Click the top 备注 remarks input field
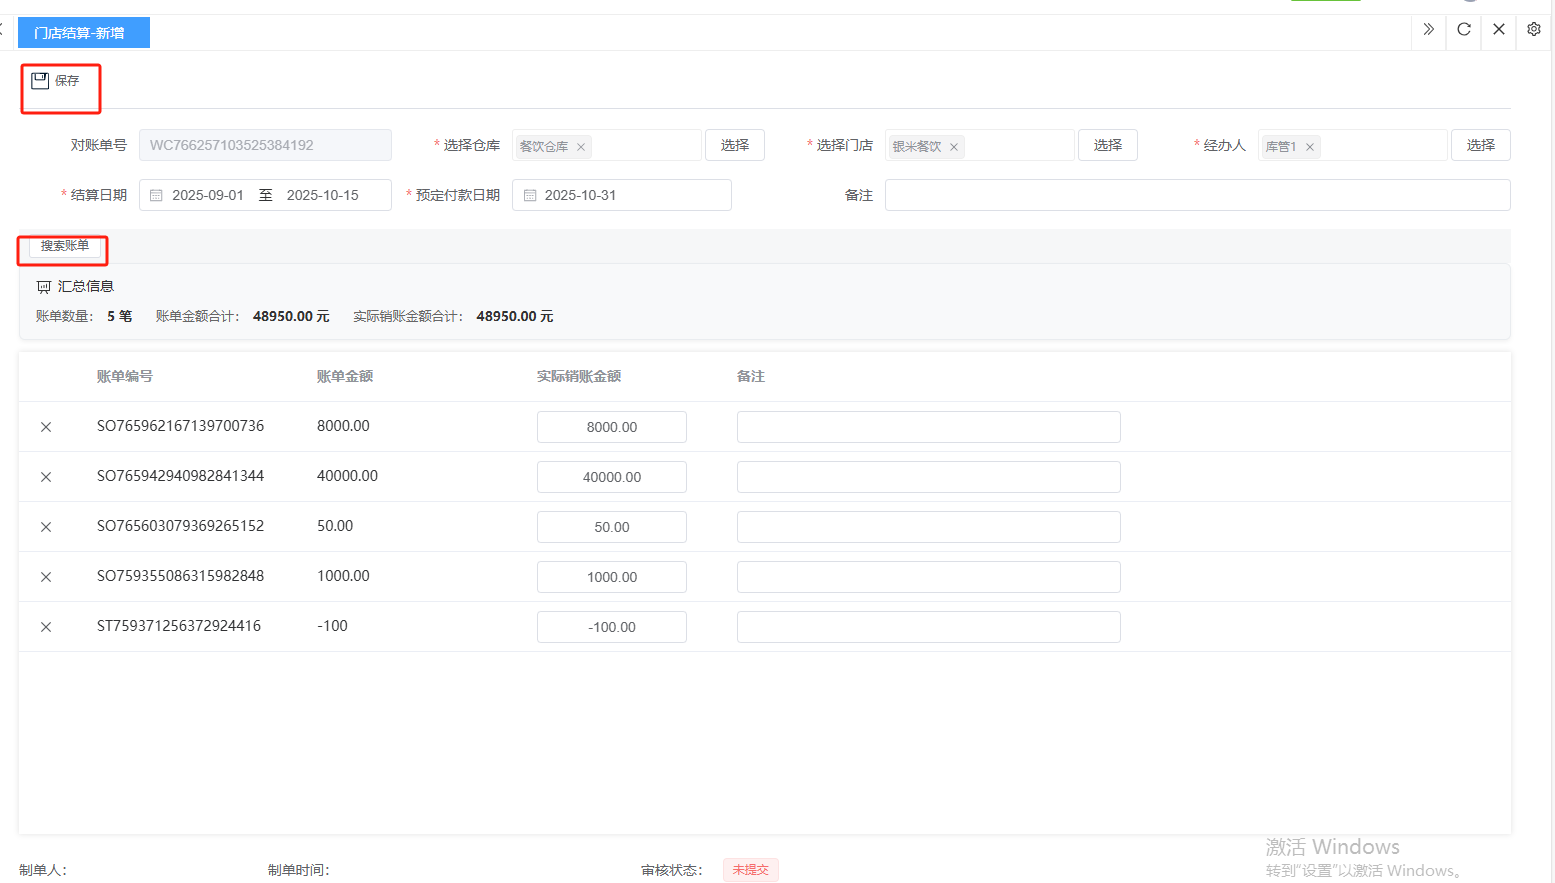 [x=1197, y=195]
